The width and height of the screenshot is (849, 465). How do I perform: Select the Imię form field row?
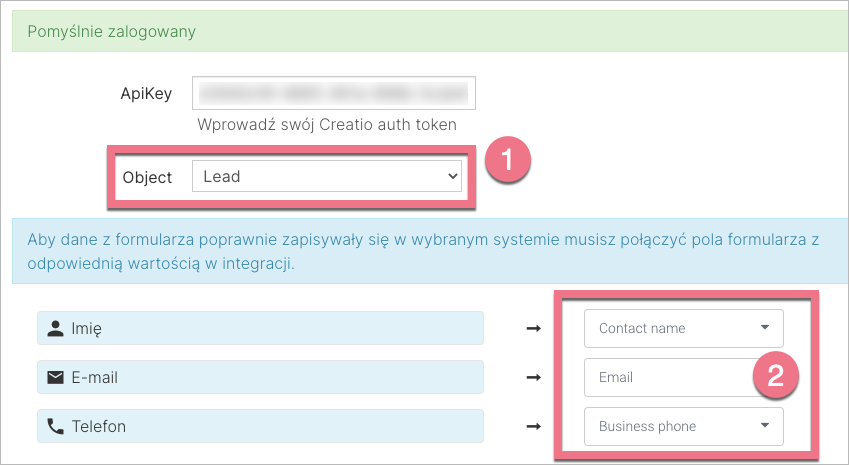(259, 328)
